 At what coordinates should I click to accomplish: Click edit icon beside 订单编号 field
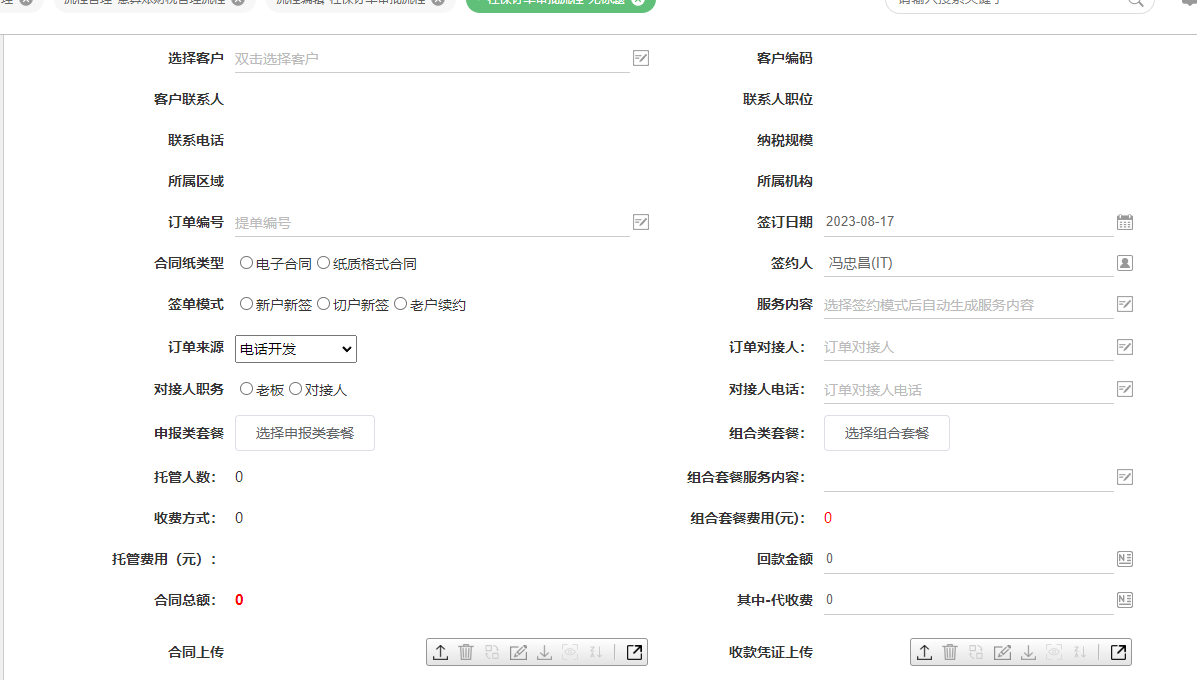coord(641,222)
